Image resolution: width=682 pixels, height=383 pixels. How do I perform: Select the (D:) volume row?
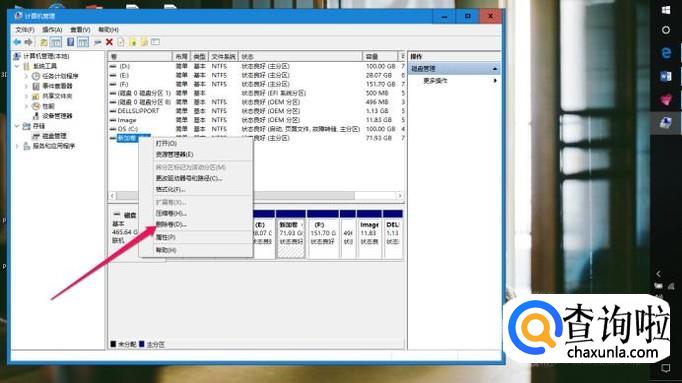coord(257,66)
